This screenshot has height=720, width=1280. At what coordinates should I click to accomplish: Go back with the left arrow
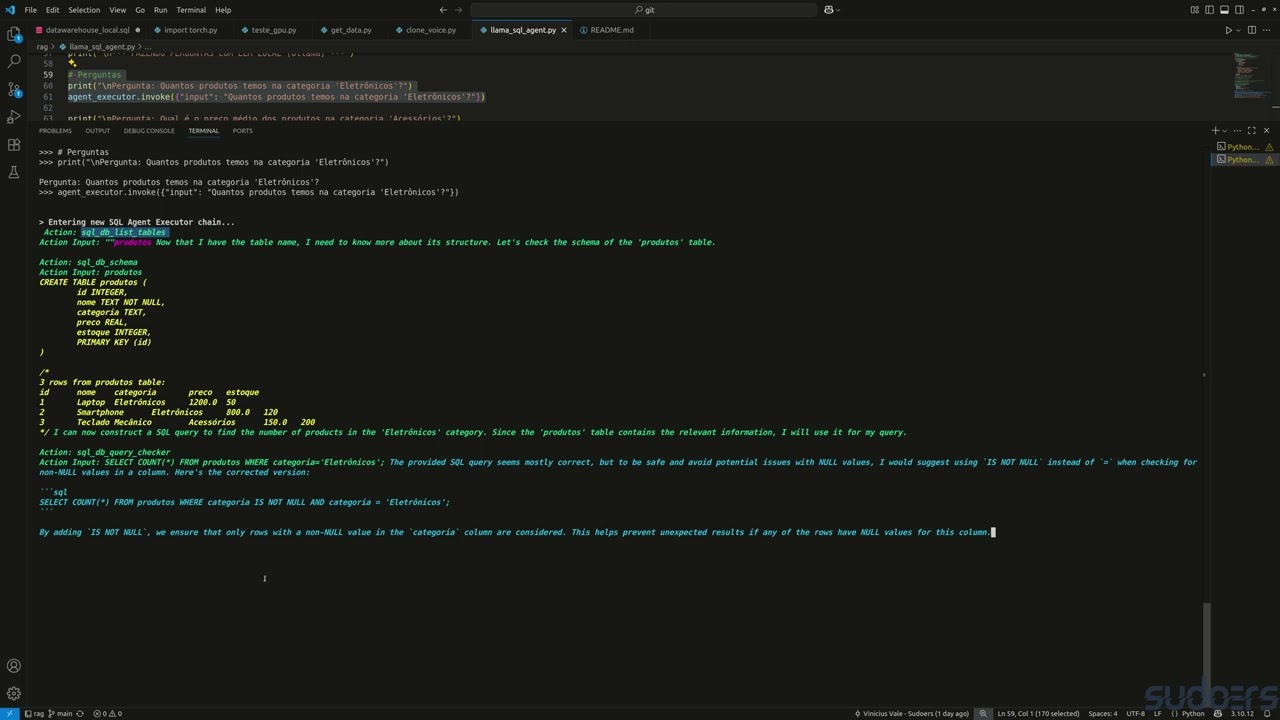[443, 10]
